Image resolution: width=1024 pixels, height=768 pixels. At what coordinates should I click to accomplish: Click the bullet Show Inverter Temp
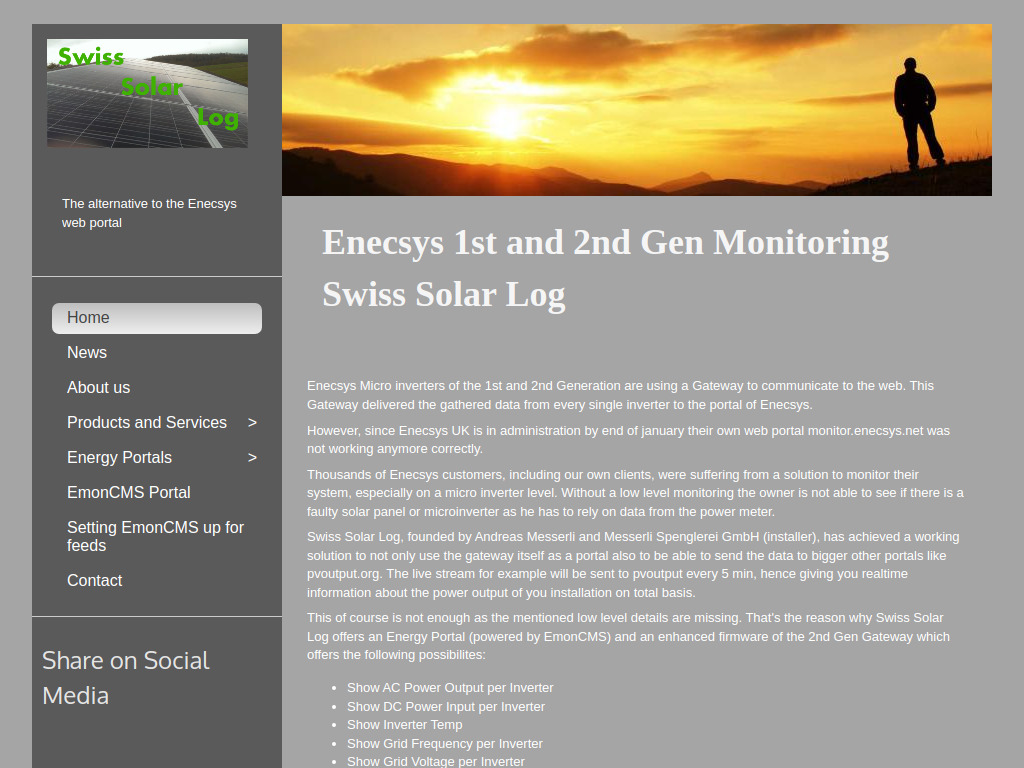click(404, 724)
